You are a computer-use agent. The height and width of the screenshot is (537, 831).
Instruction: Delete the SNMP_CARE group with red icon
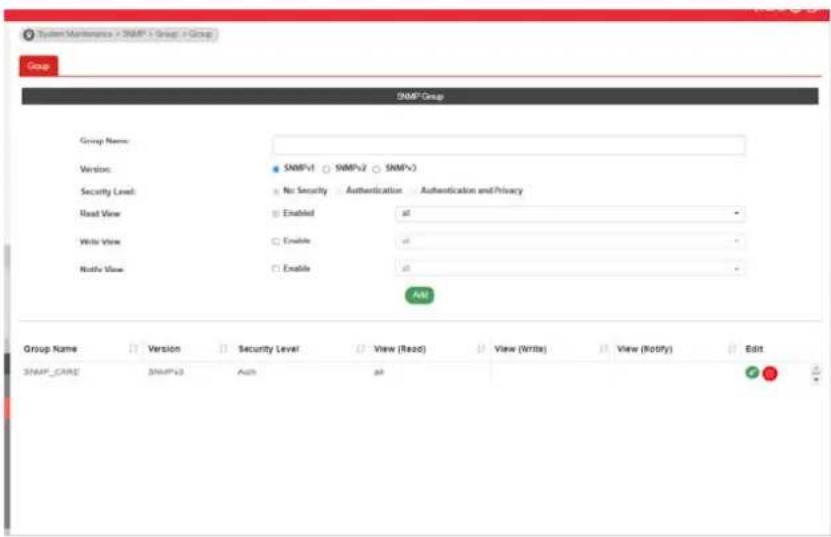pyautogui.click(x=770, y=374)
